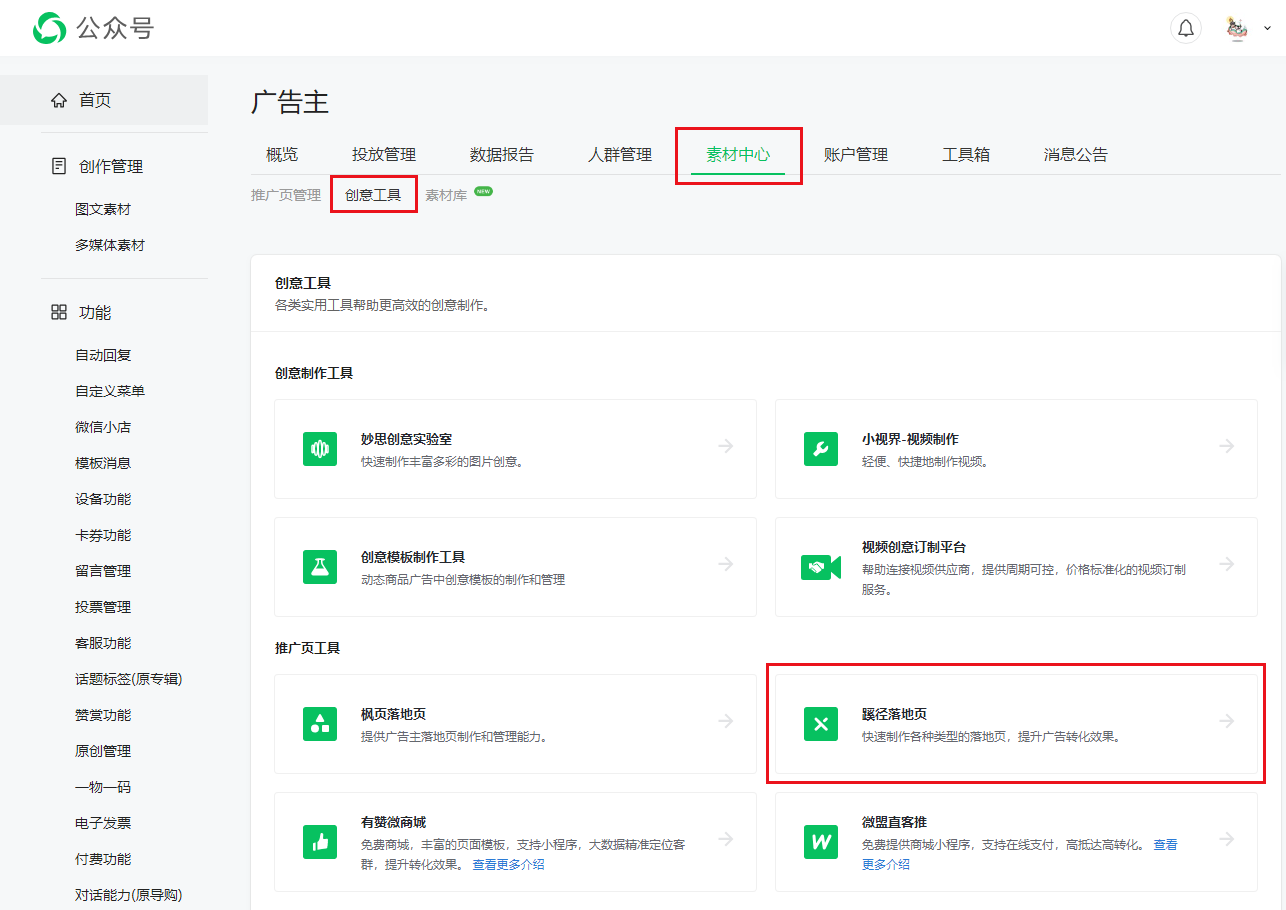Click the 功能 grid icon
This screenshot has height=910, width=1286.
click(58, 312)
